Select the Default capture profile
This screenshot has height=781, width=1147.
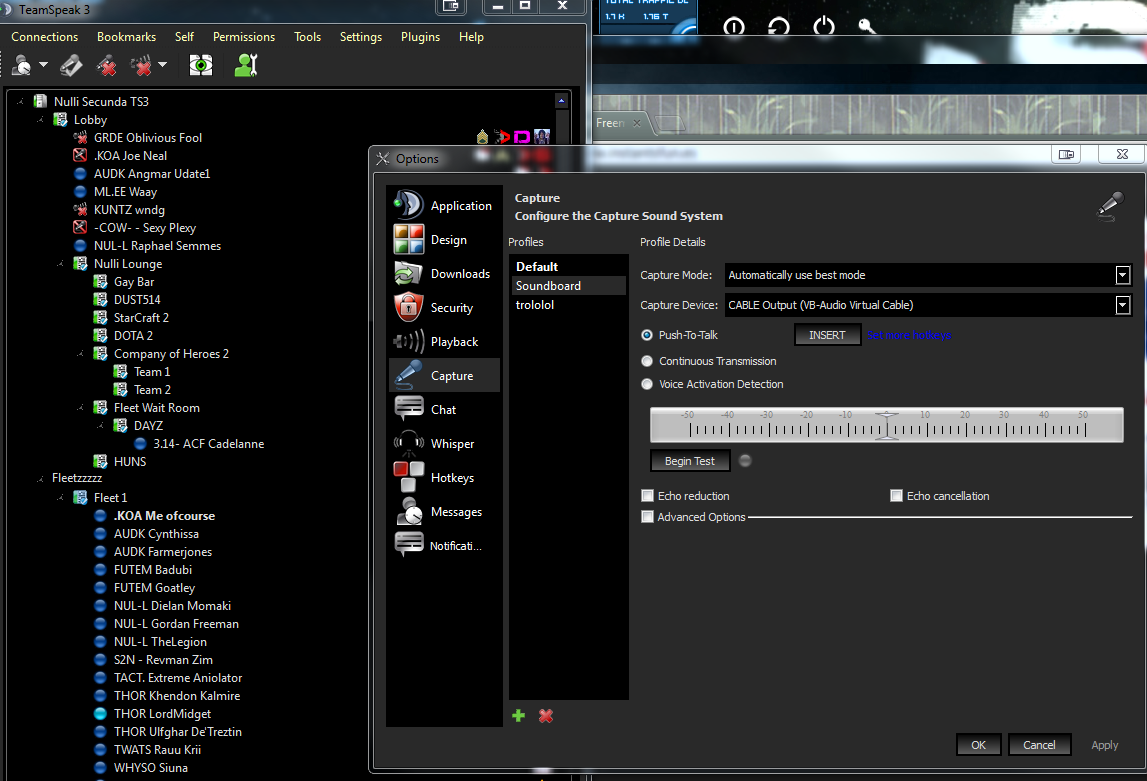568,267
